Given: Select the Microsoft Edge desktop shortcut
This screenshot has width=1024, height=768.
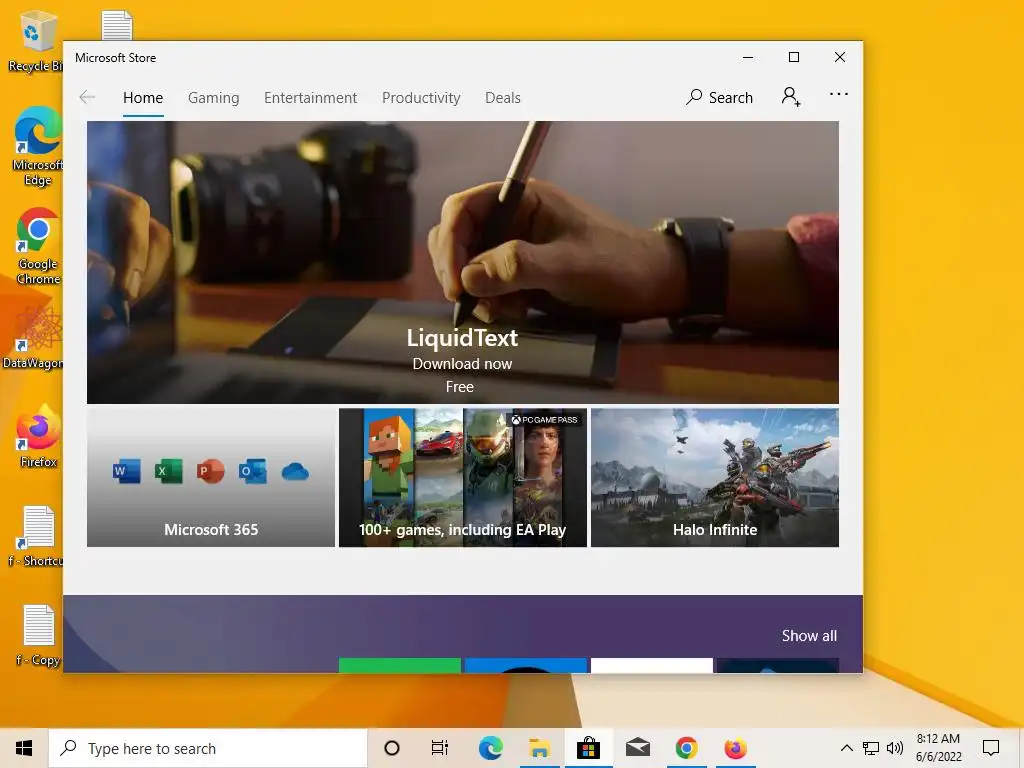Looking at the screenshot, I should coord(37,146).
